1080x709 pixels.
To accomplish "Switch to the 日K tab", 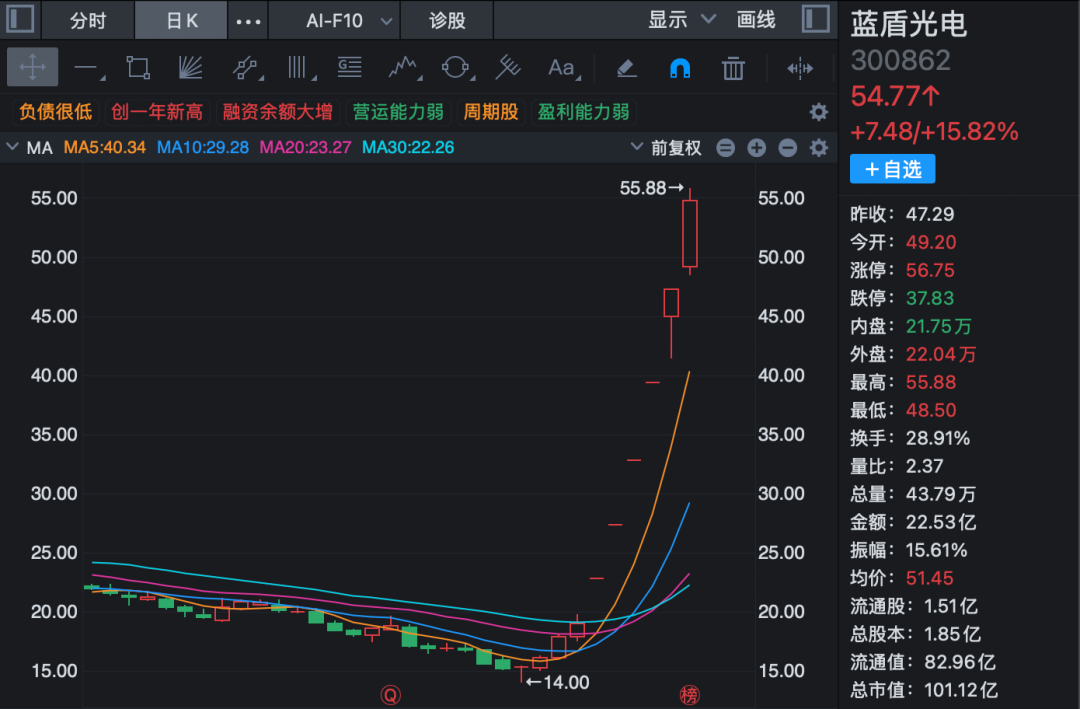I will tap(182, 20).
